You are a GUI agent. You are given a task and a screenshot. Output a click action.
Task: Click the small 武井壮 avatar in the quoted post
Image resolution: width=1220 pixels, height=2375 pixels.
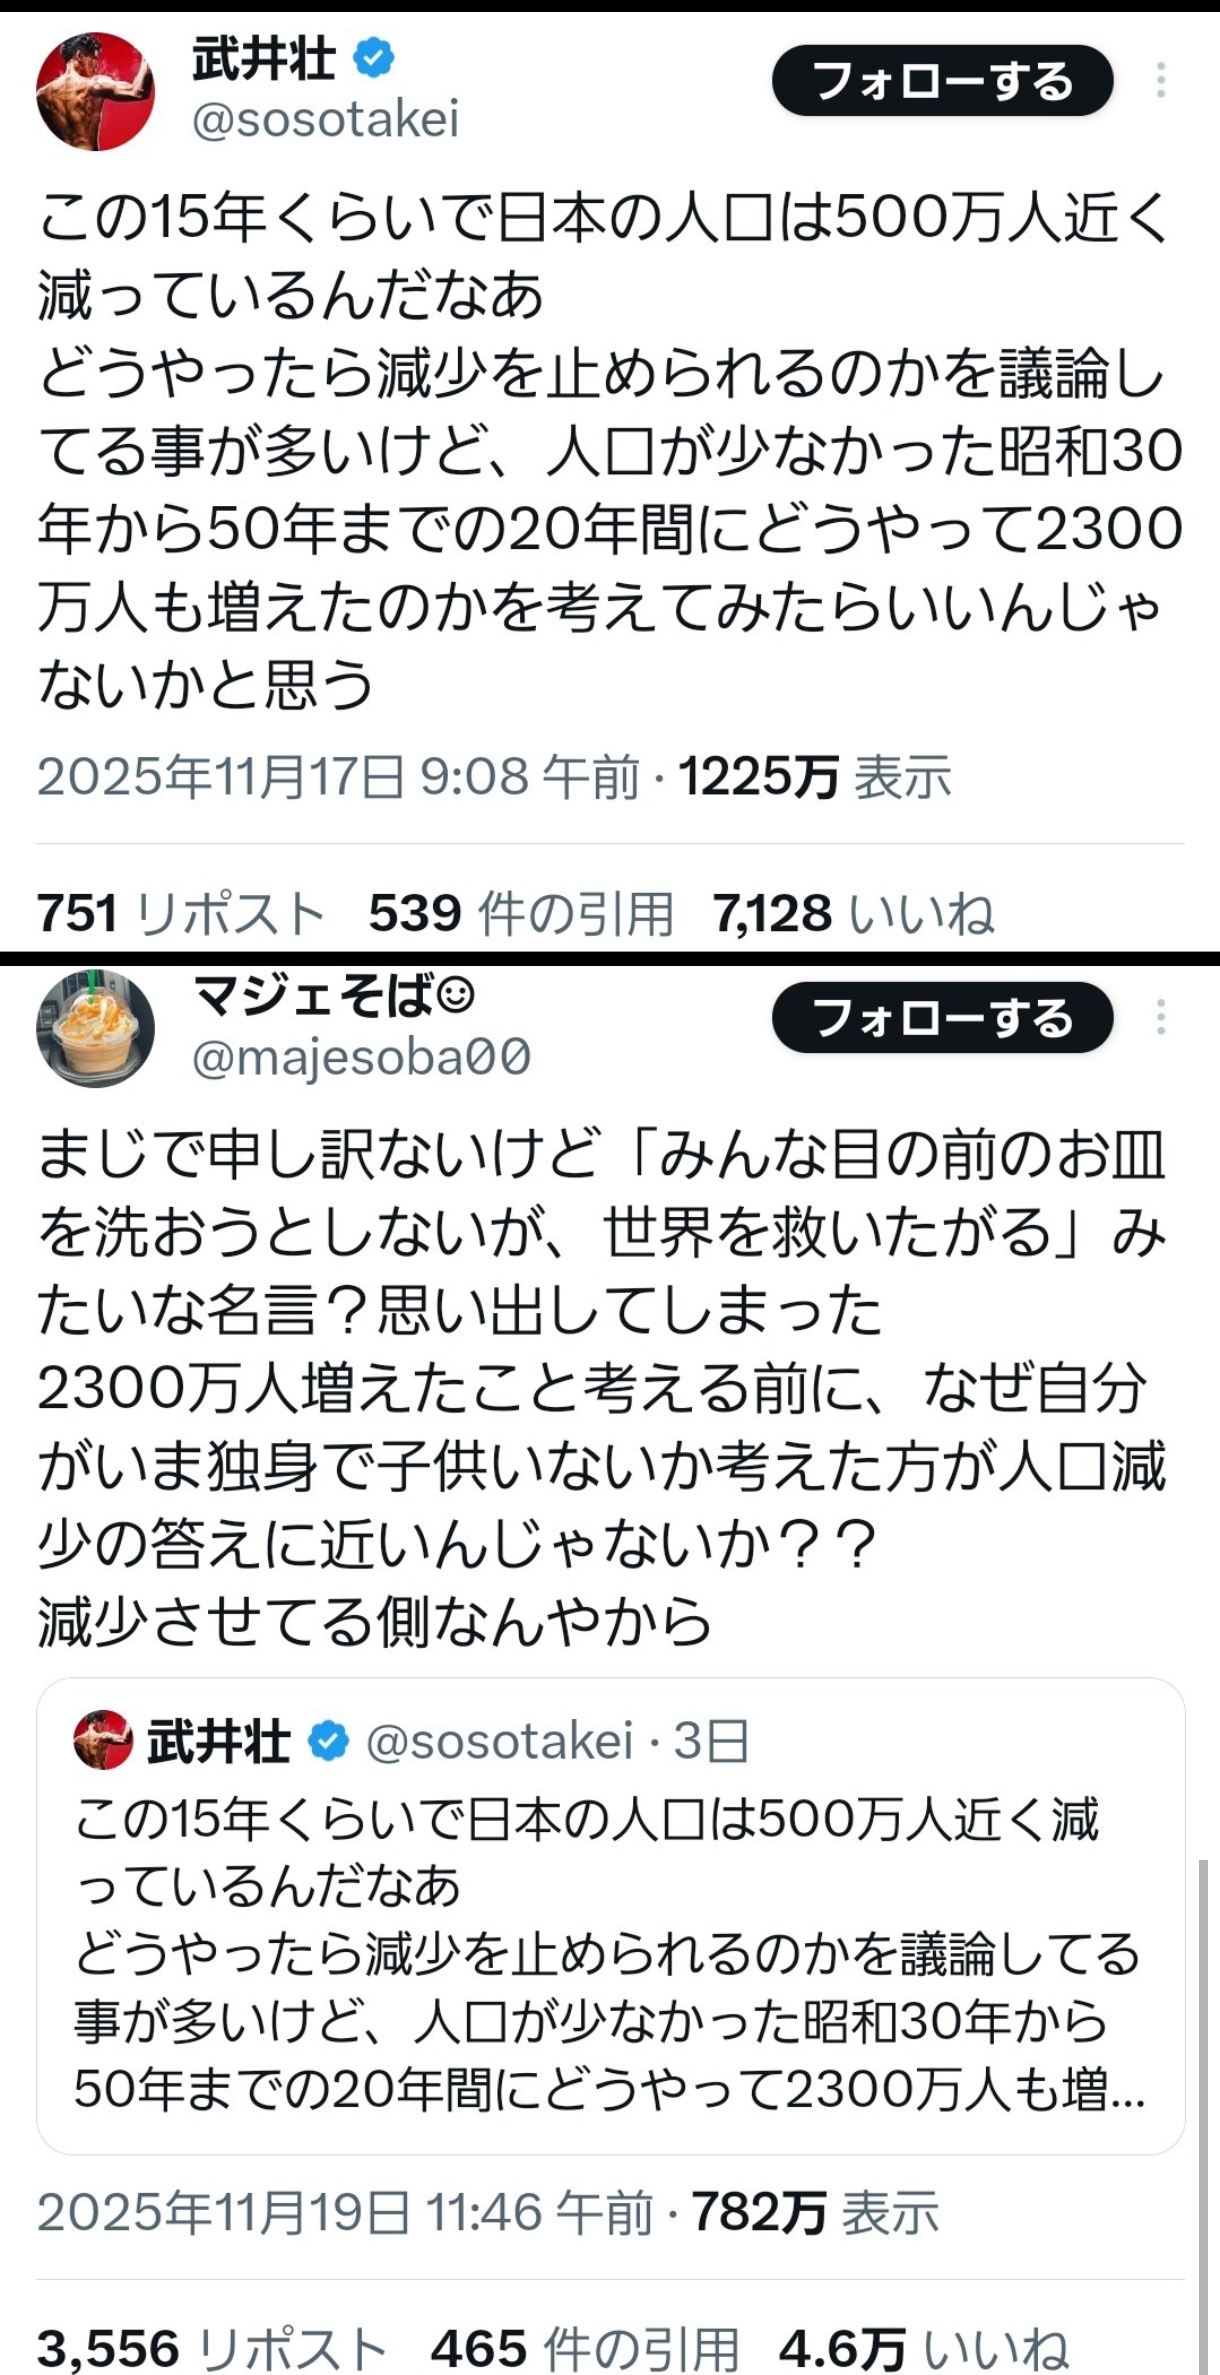103,1741
